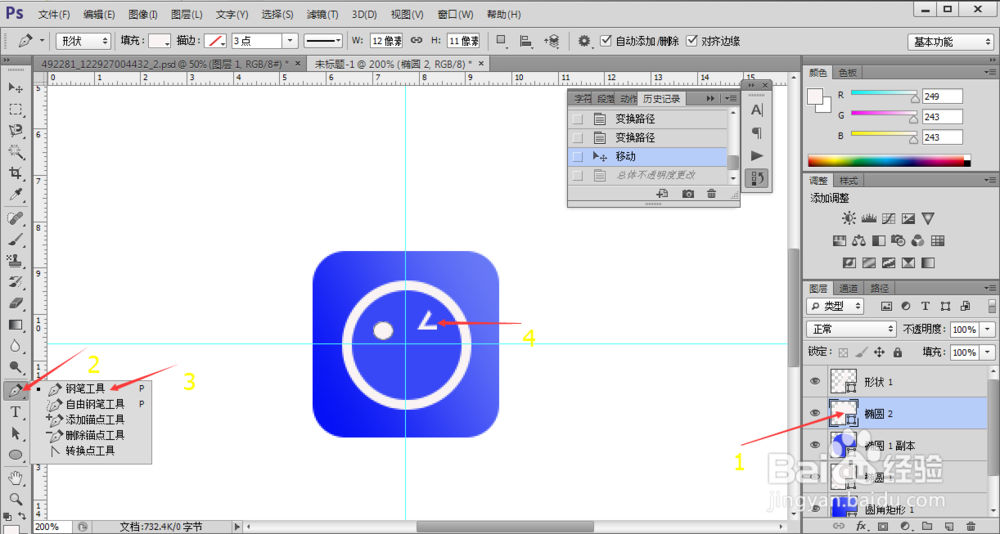Click the stroke color swatch
Image resolution: width=1000 pixels, height=534 pixels.
(217, 41)
